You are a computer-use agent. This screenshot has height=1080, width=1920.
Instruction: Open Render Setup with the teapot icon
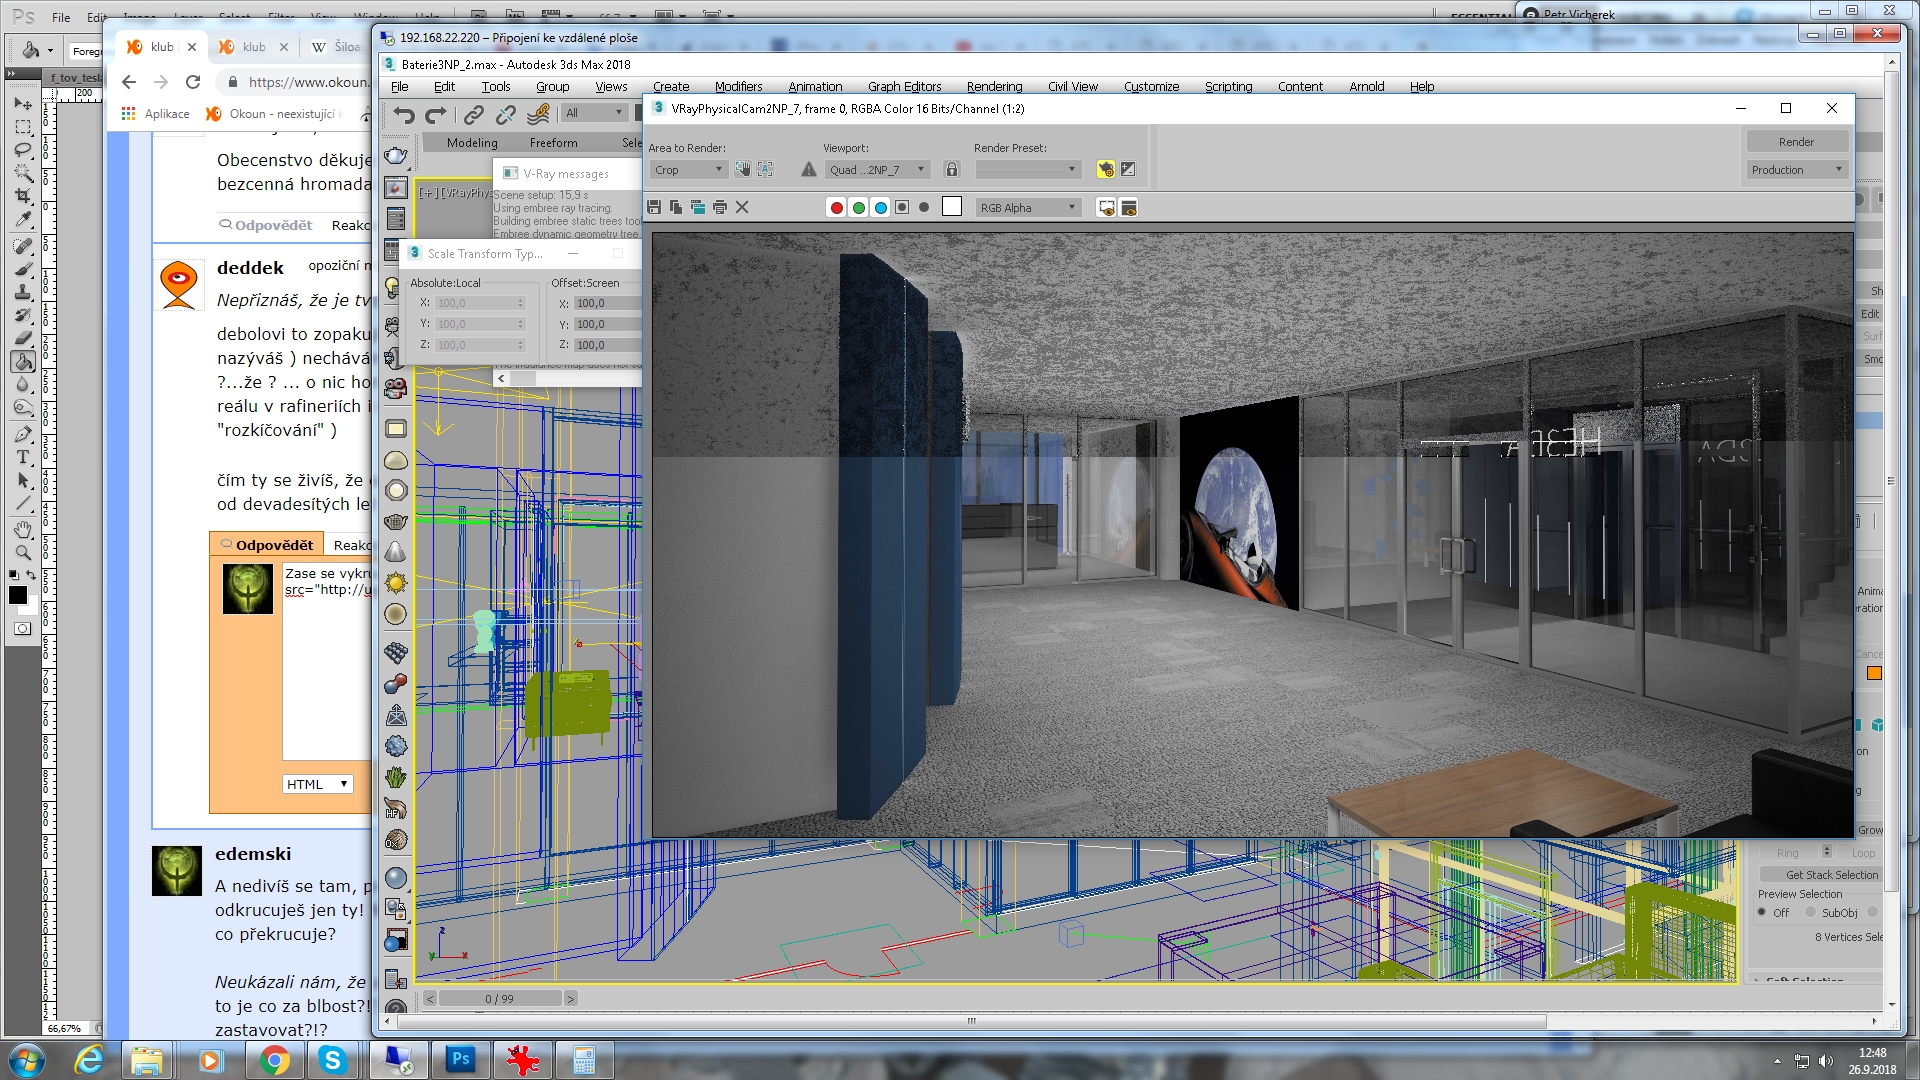1105,169
